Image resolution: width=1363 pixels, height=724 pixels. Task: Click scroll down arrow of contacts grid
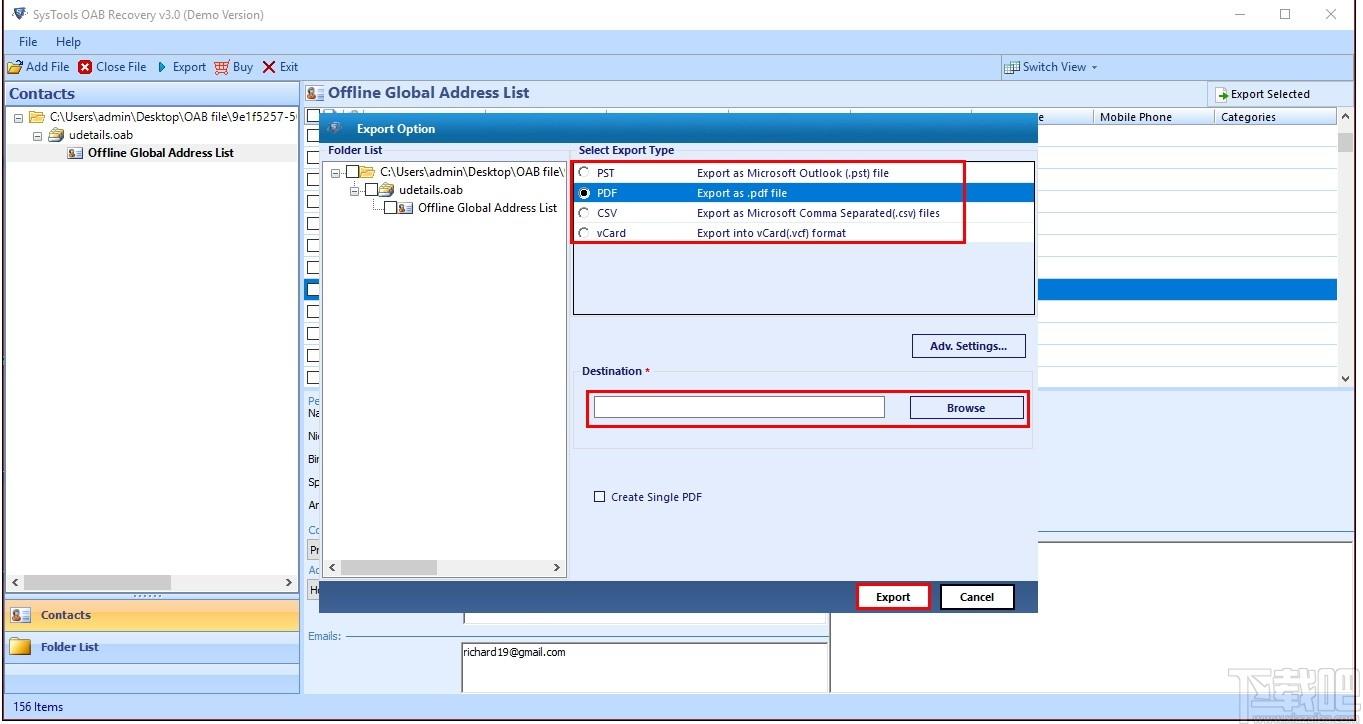1345,378
